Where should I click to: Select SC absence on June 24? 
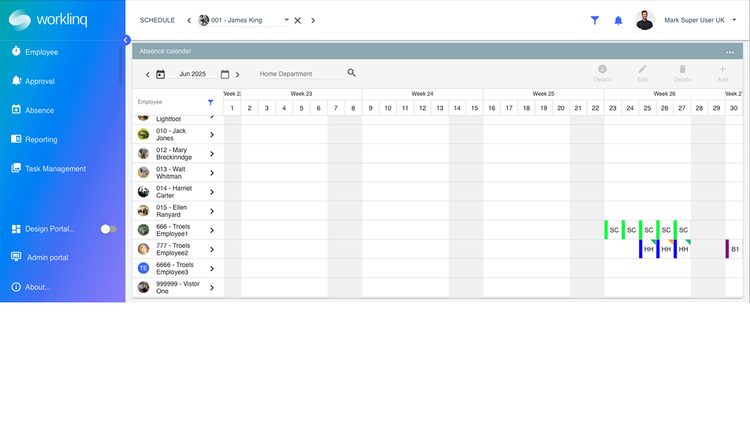tap(630, 230)
